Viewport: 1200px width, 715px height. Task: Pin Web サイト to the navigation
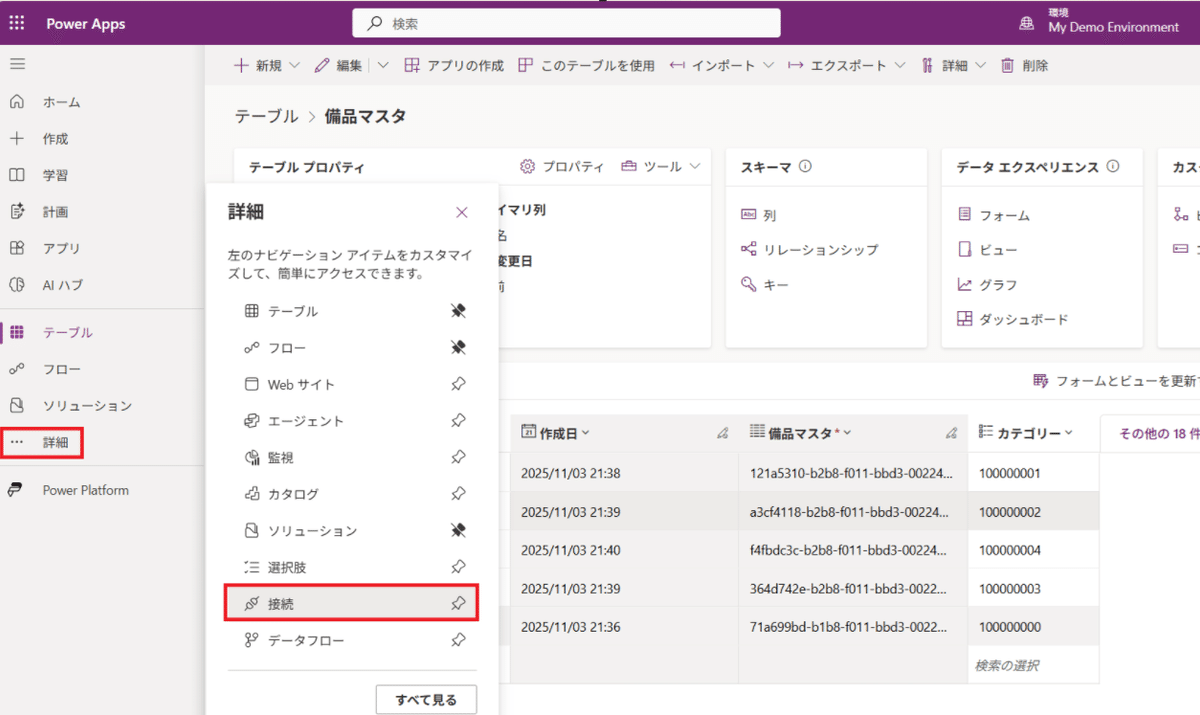click(458, 384)
